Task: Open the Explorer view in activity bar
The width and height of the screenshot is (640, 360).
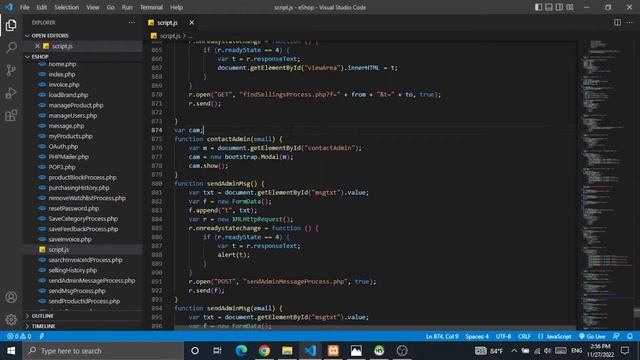Action: (x=11, y=25)
